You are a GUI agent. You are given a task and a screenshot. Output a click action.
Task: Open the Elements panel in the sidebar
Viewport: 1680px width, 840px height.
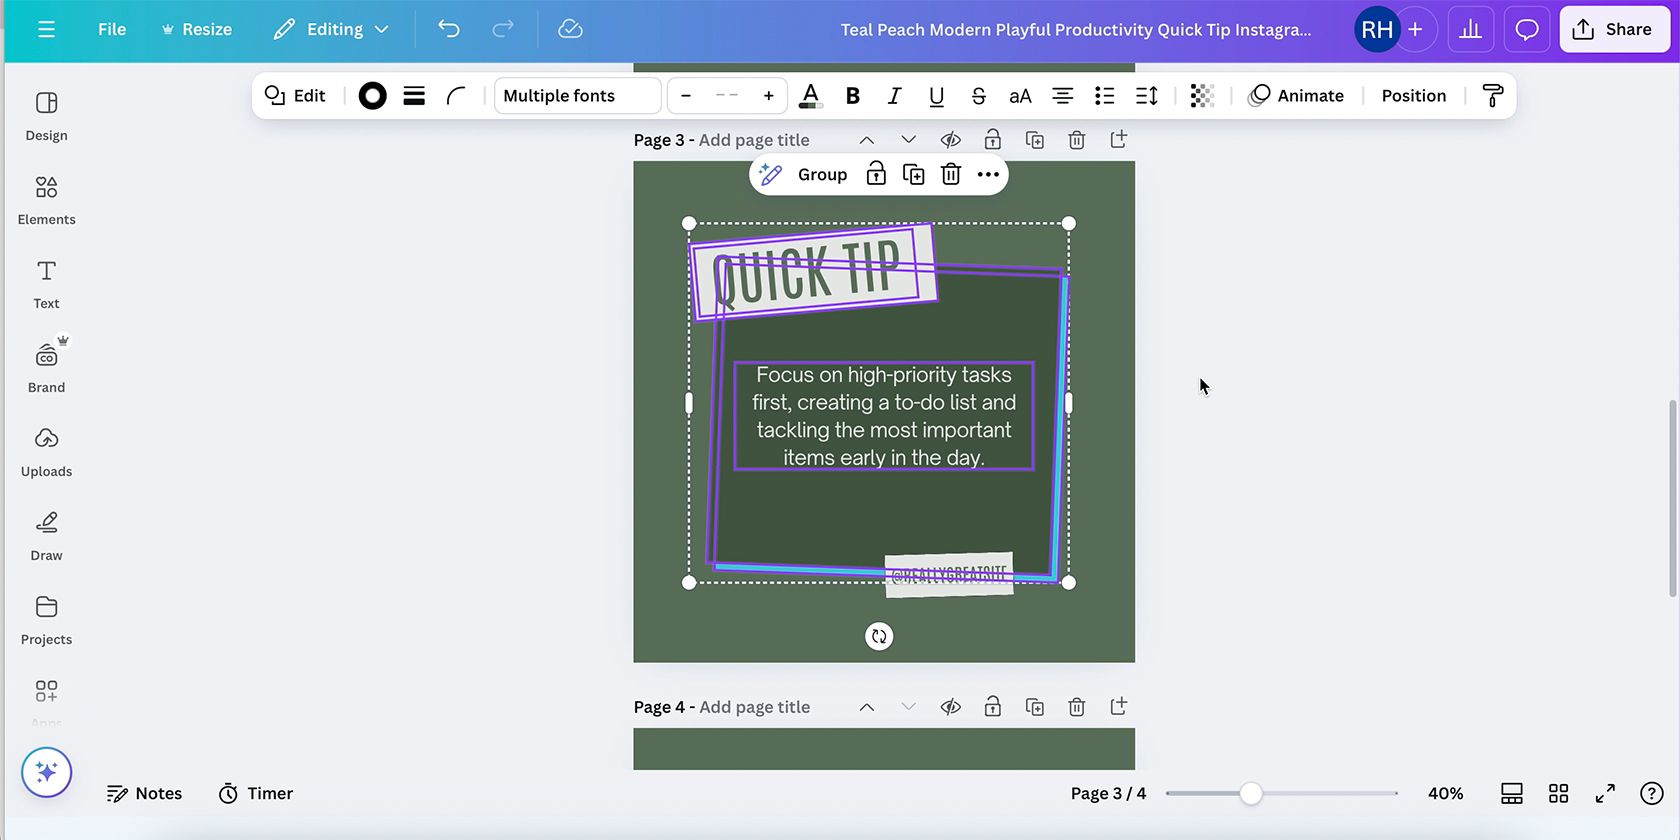[x=46, y=200]
